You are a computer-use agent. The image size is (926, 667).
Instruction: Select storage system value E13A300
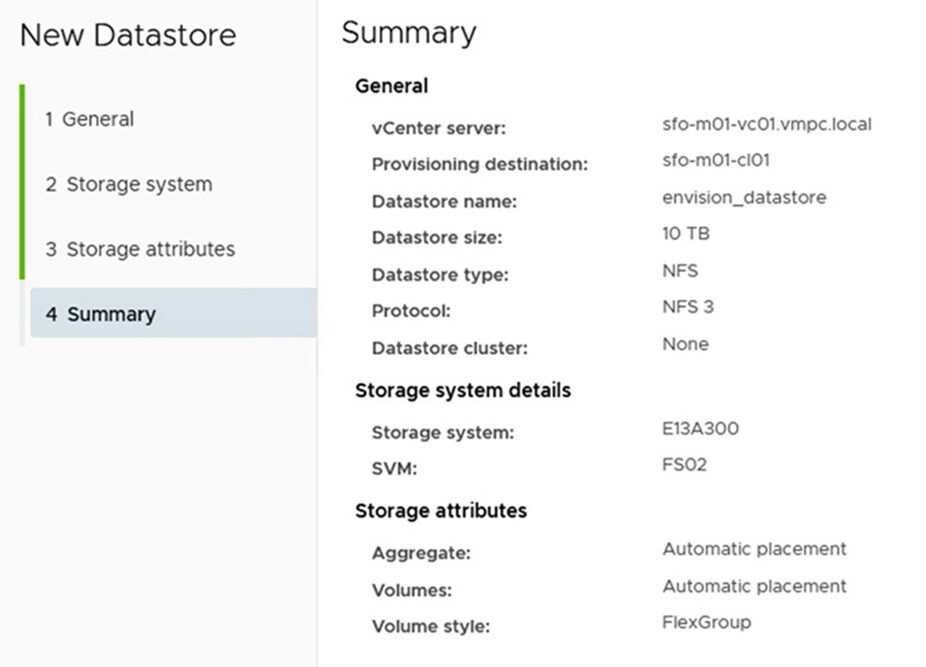700,429
